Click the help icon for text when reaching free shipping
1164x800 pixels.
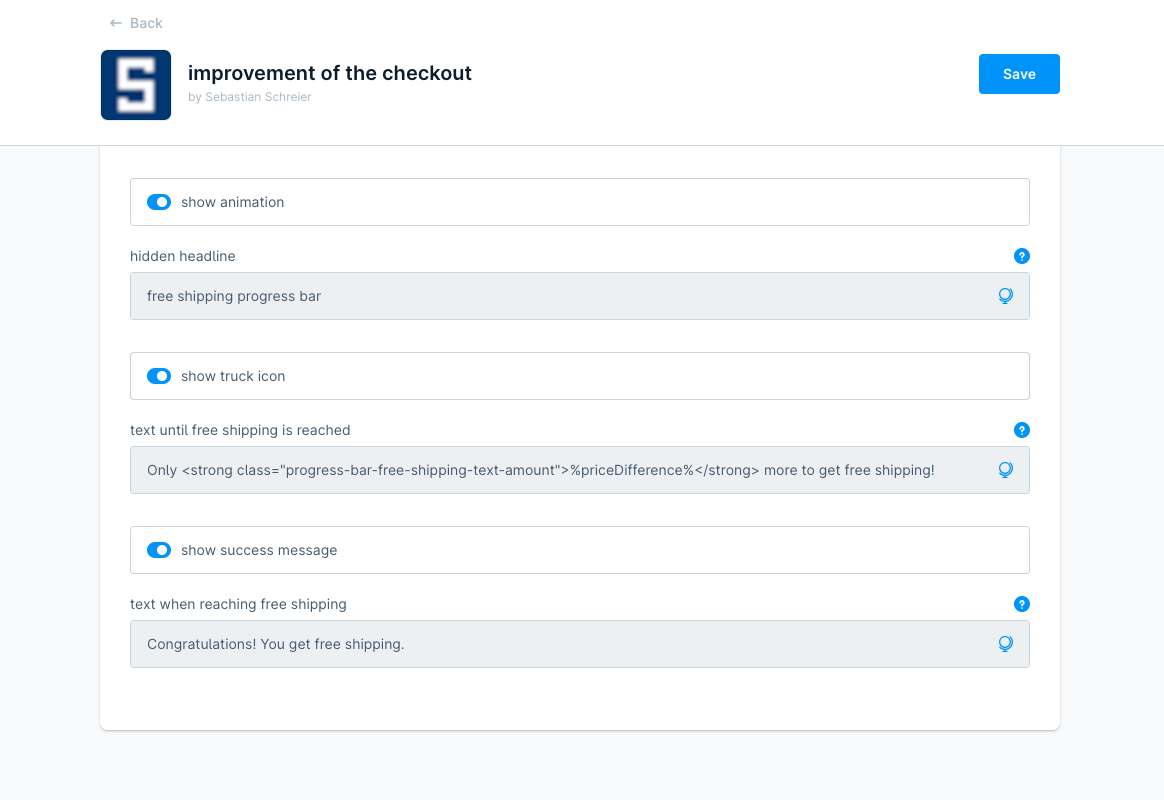[x=1021, y=604]
